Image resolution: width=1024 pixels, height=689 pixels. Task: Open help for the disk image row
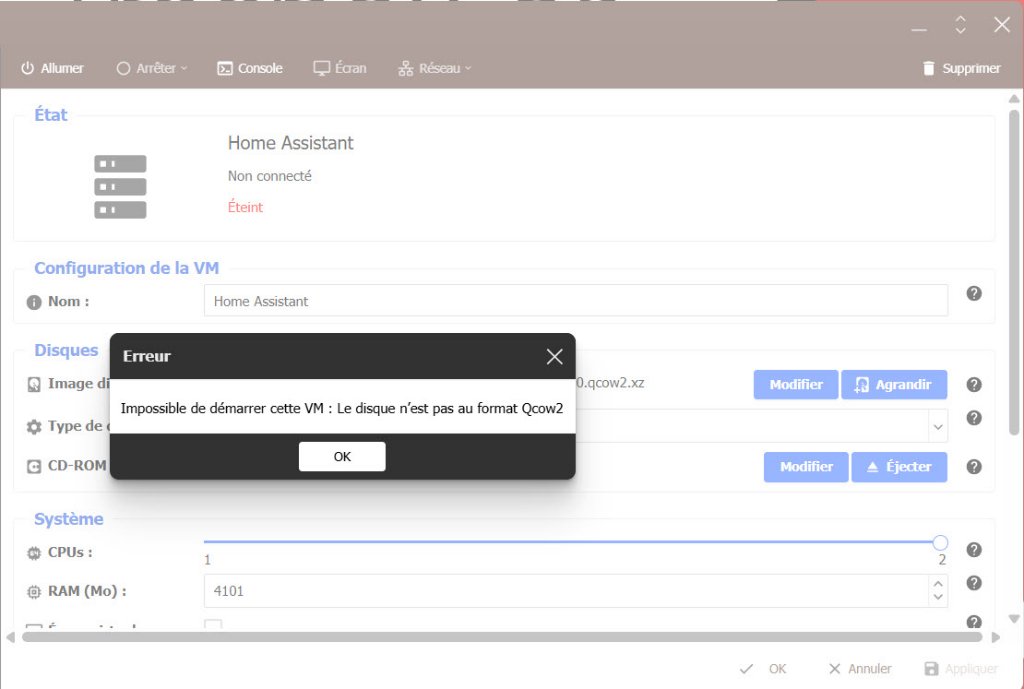pos(974,385)
